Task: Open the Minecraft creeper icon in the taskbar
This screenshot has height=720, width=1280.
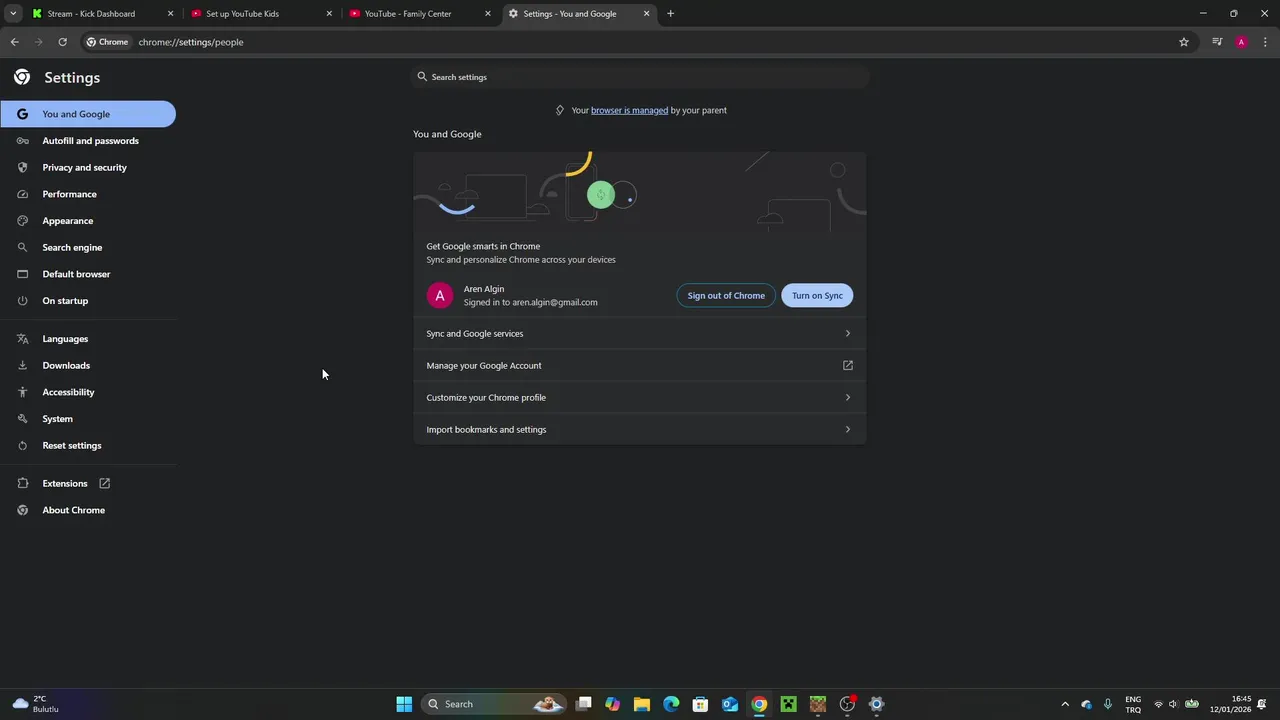Action: pyautogui.click(x=788, y=704)
